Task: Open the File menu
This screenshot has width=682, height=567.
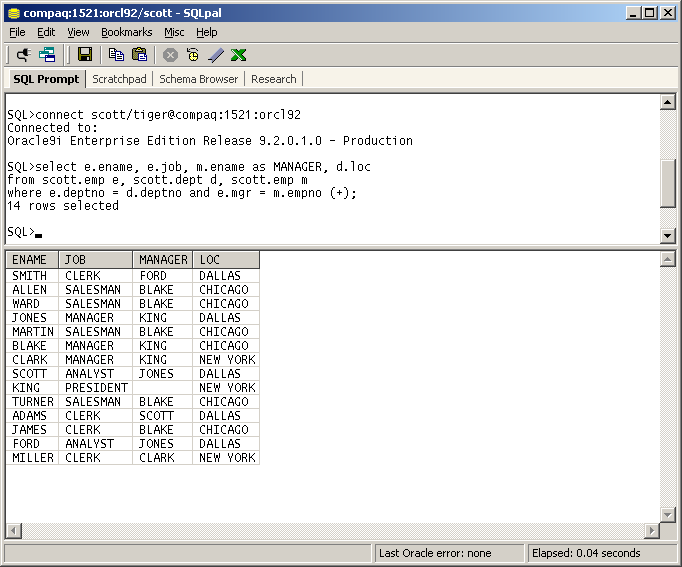Action: [17, 32]
